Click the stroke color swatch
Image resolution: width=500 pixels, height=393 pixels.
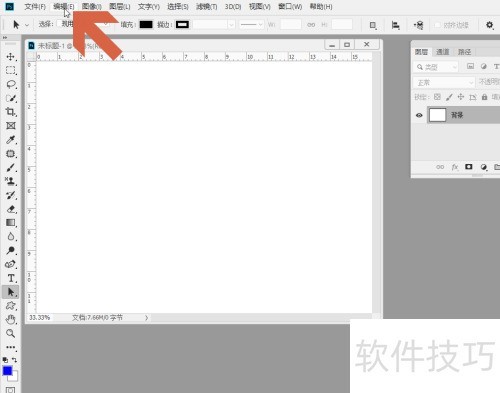(x=182, y=25)
